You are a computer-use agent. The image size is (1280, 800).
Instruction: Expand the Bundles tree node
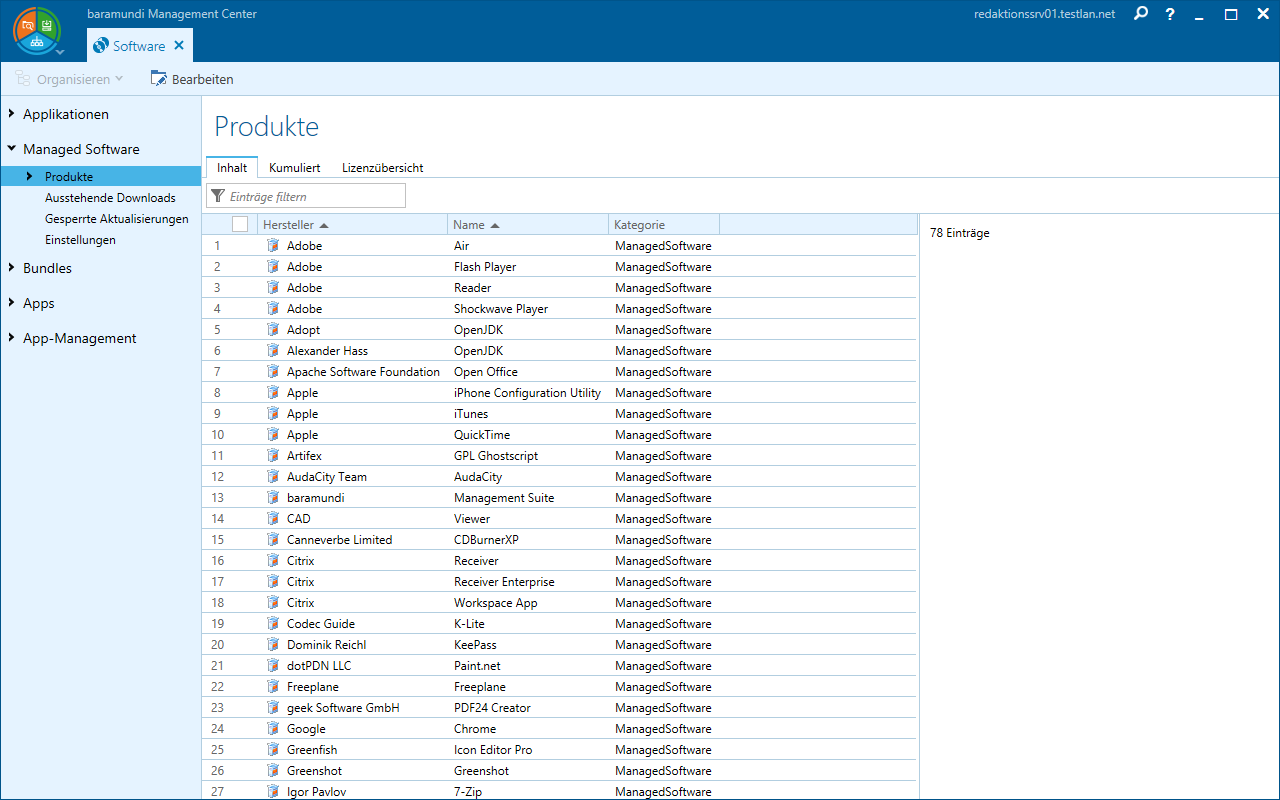pos(11,268)
